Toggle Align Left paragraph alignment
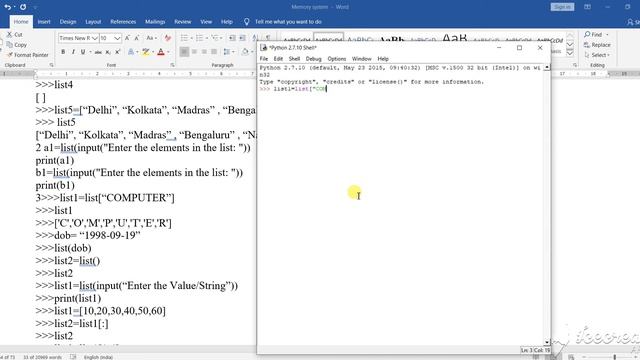The image size is (640, 360). 184,52
